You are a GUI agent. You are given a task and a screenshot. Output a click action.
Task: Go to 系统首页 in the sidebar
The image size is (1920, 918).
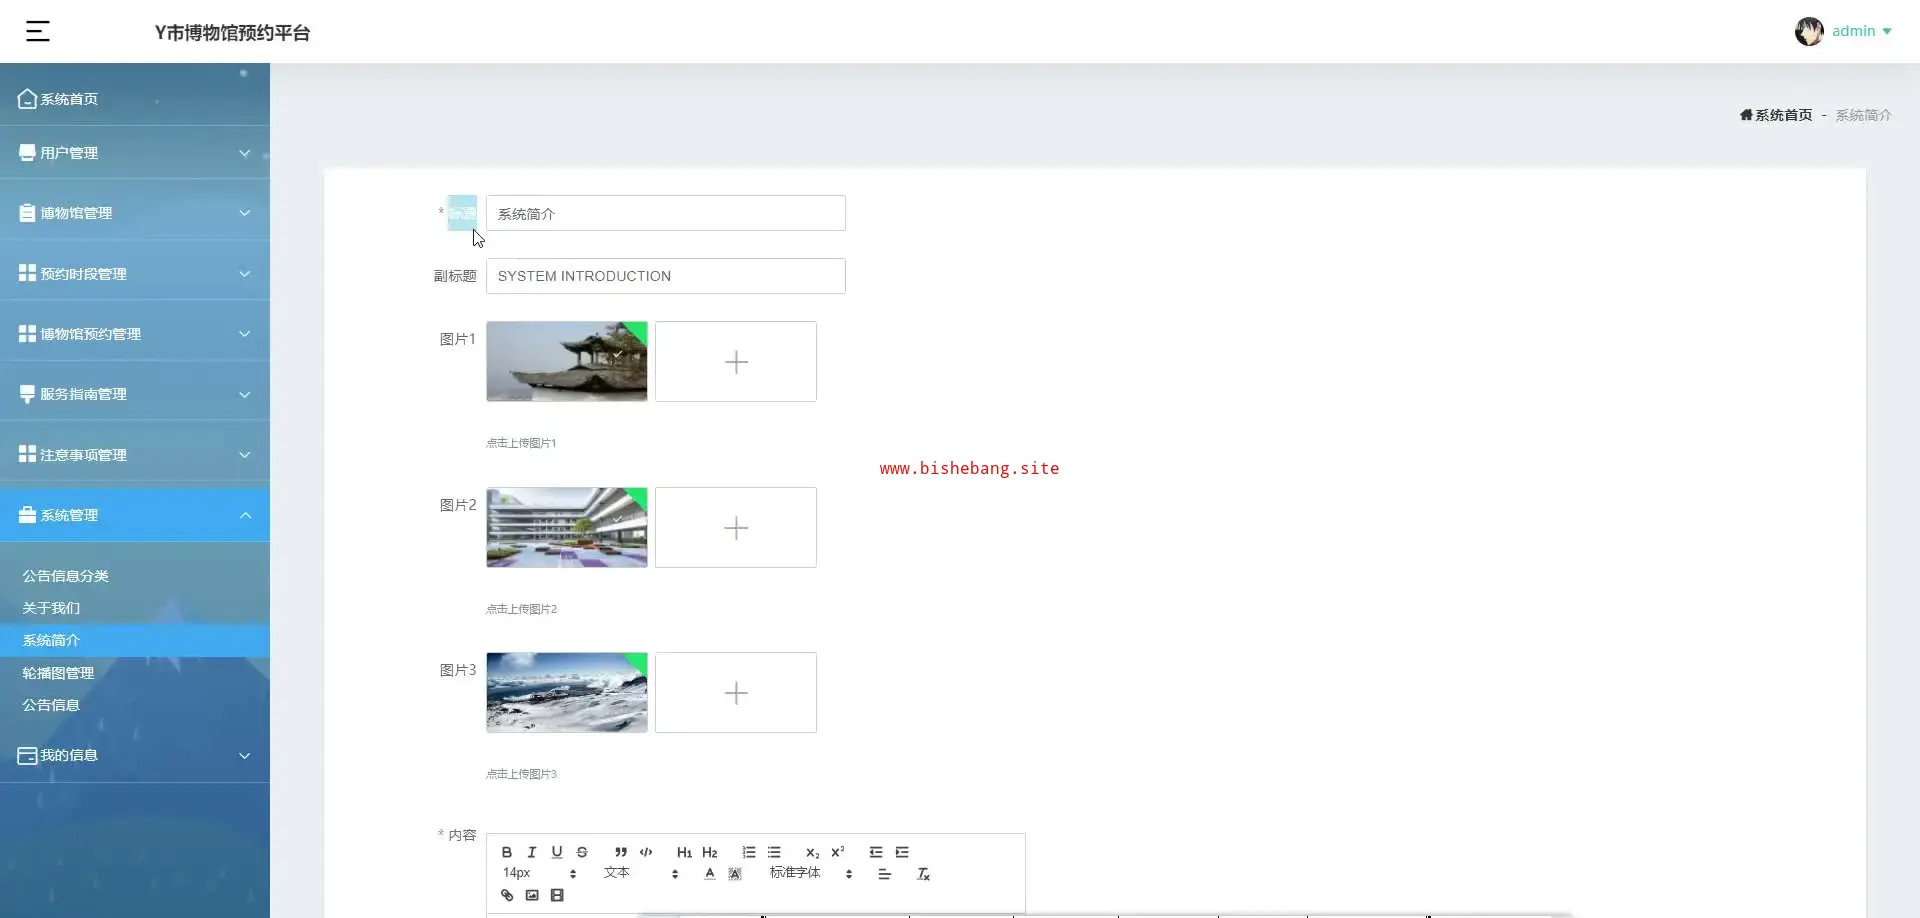coord(135,99)
